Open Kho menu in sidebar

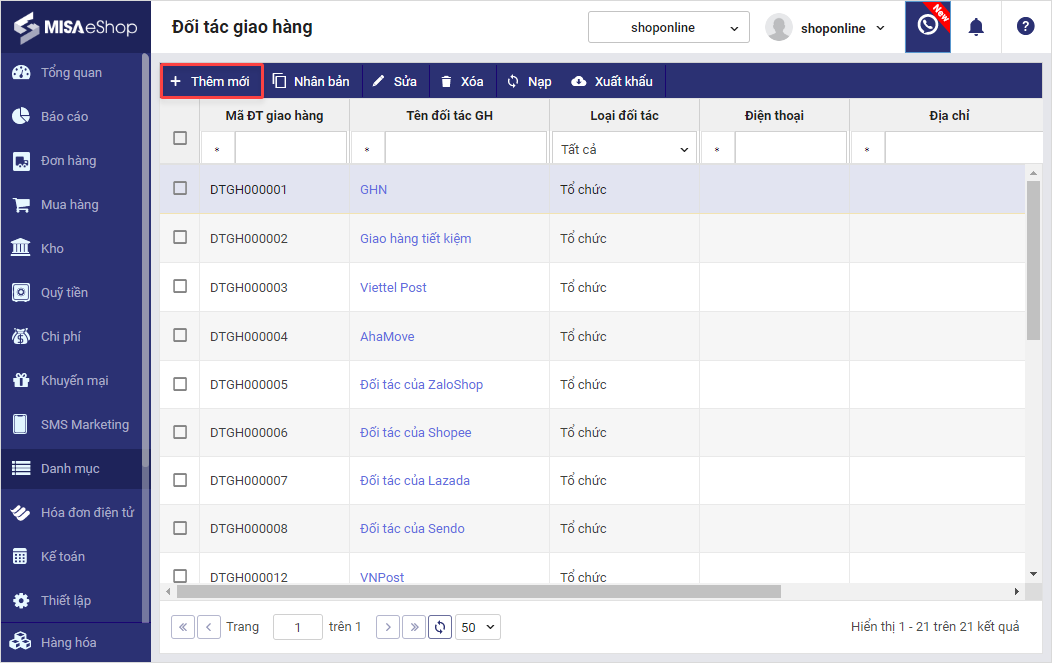click(x=52, y=248)
